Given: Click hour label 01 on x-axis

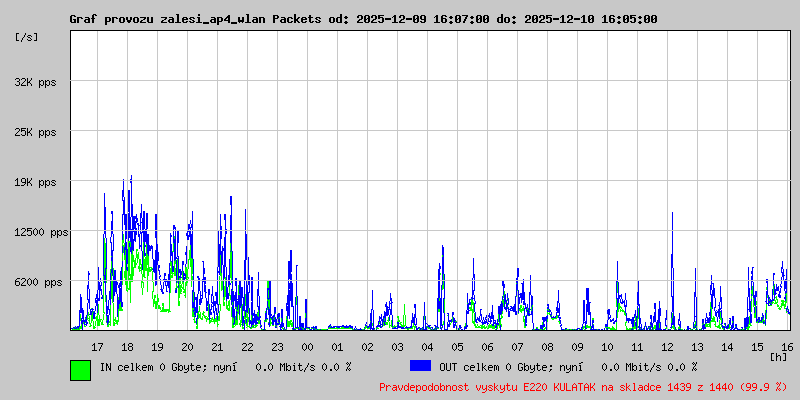Looking at the screenshot, I should pyautogui.click(x=337, y=347).
